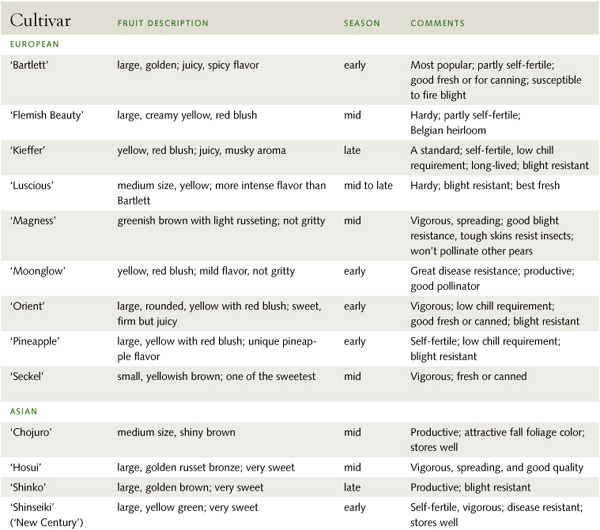Viewport: 600px width, 530px height.
Task: Click the Cultivar column heading
Action: [40, 20]
